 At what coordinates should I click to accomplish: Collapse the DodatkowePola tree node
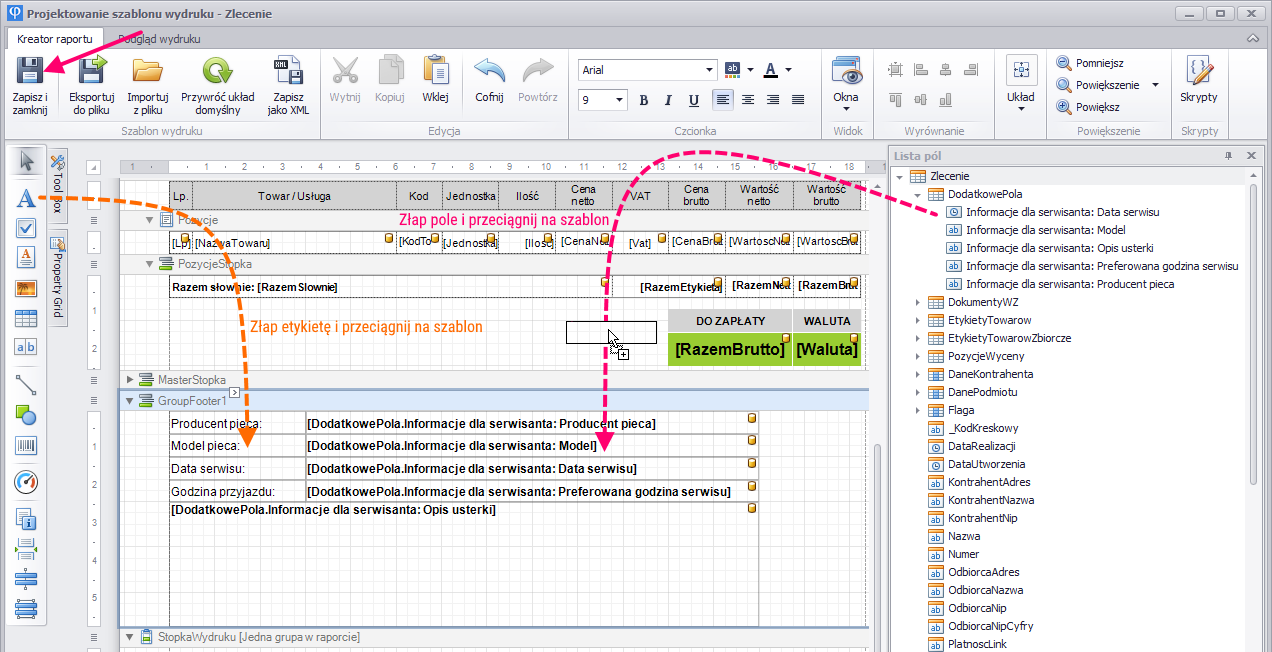[x=917, y=194]
